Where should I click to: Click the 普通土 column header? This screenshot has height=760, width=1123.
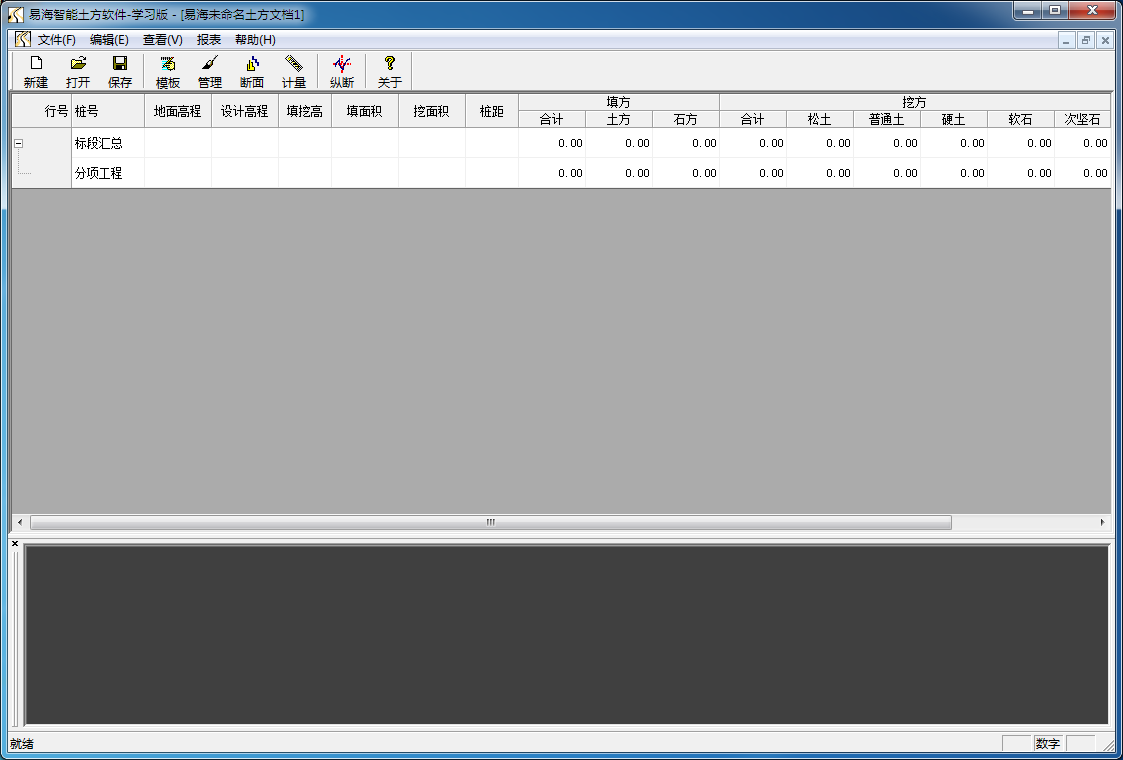[887, 120]
